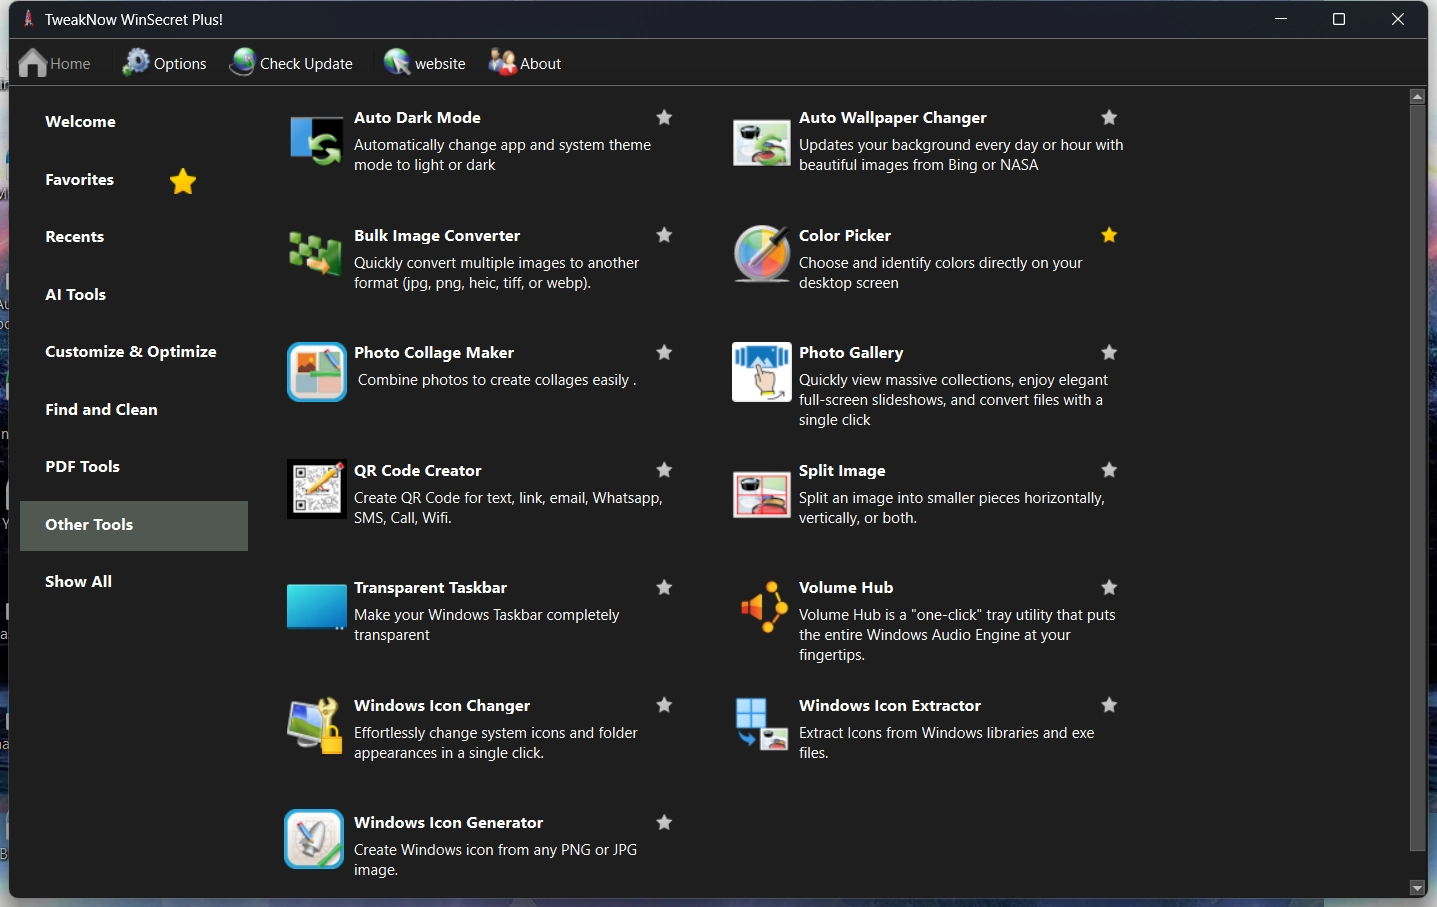Open the Windows Icon Extractor icon
This screenshot has height=907, width=1437.
pos(762,724)
